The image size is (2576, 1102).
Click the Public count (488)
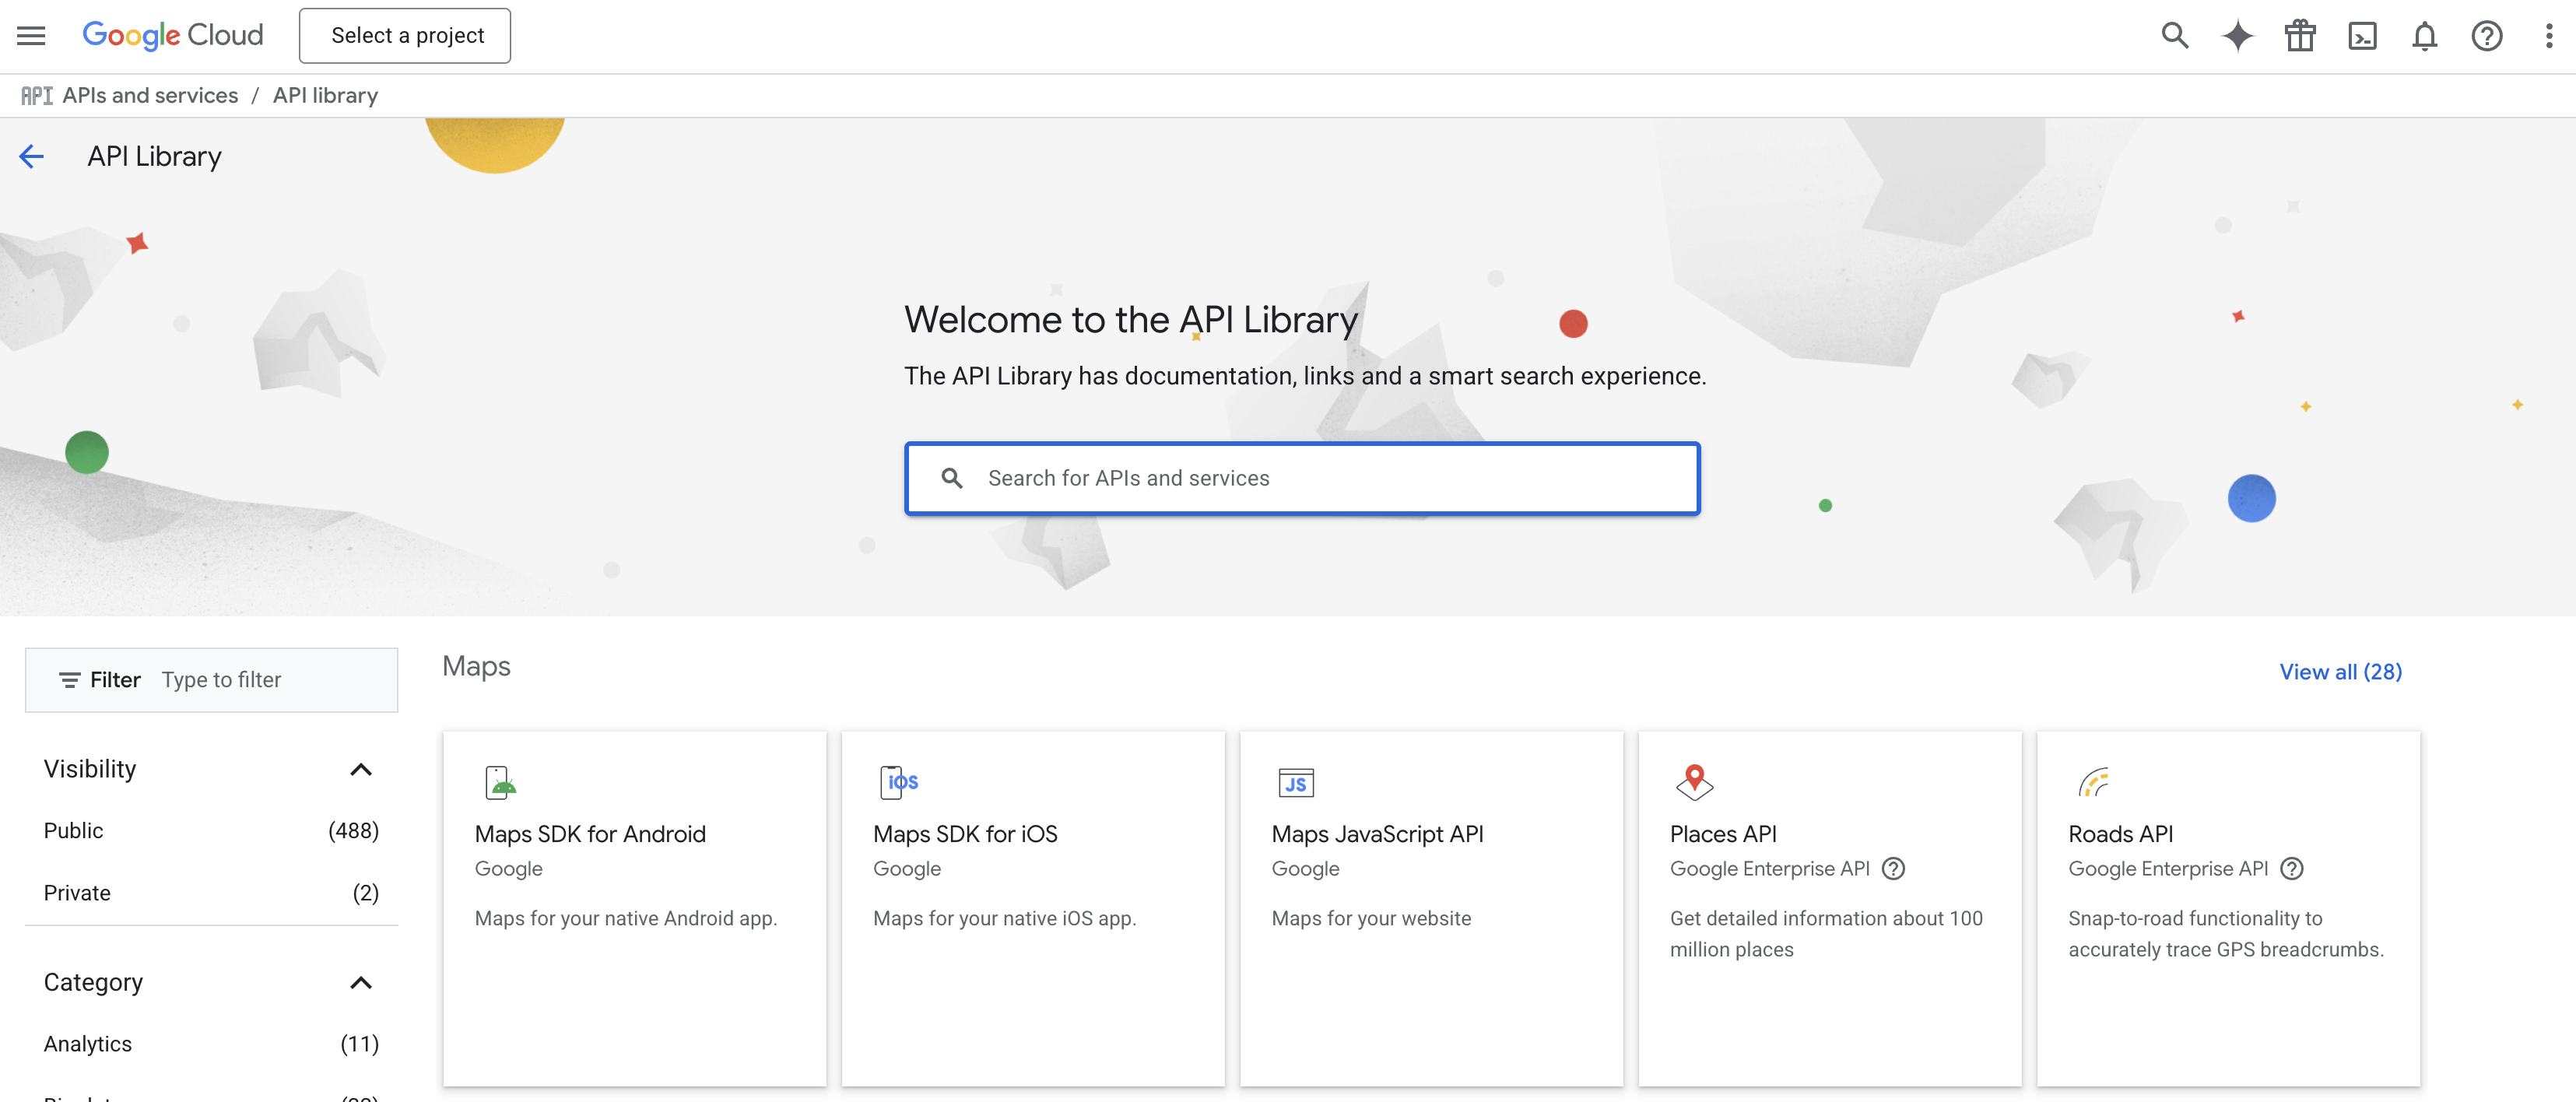353,831
